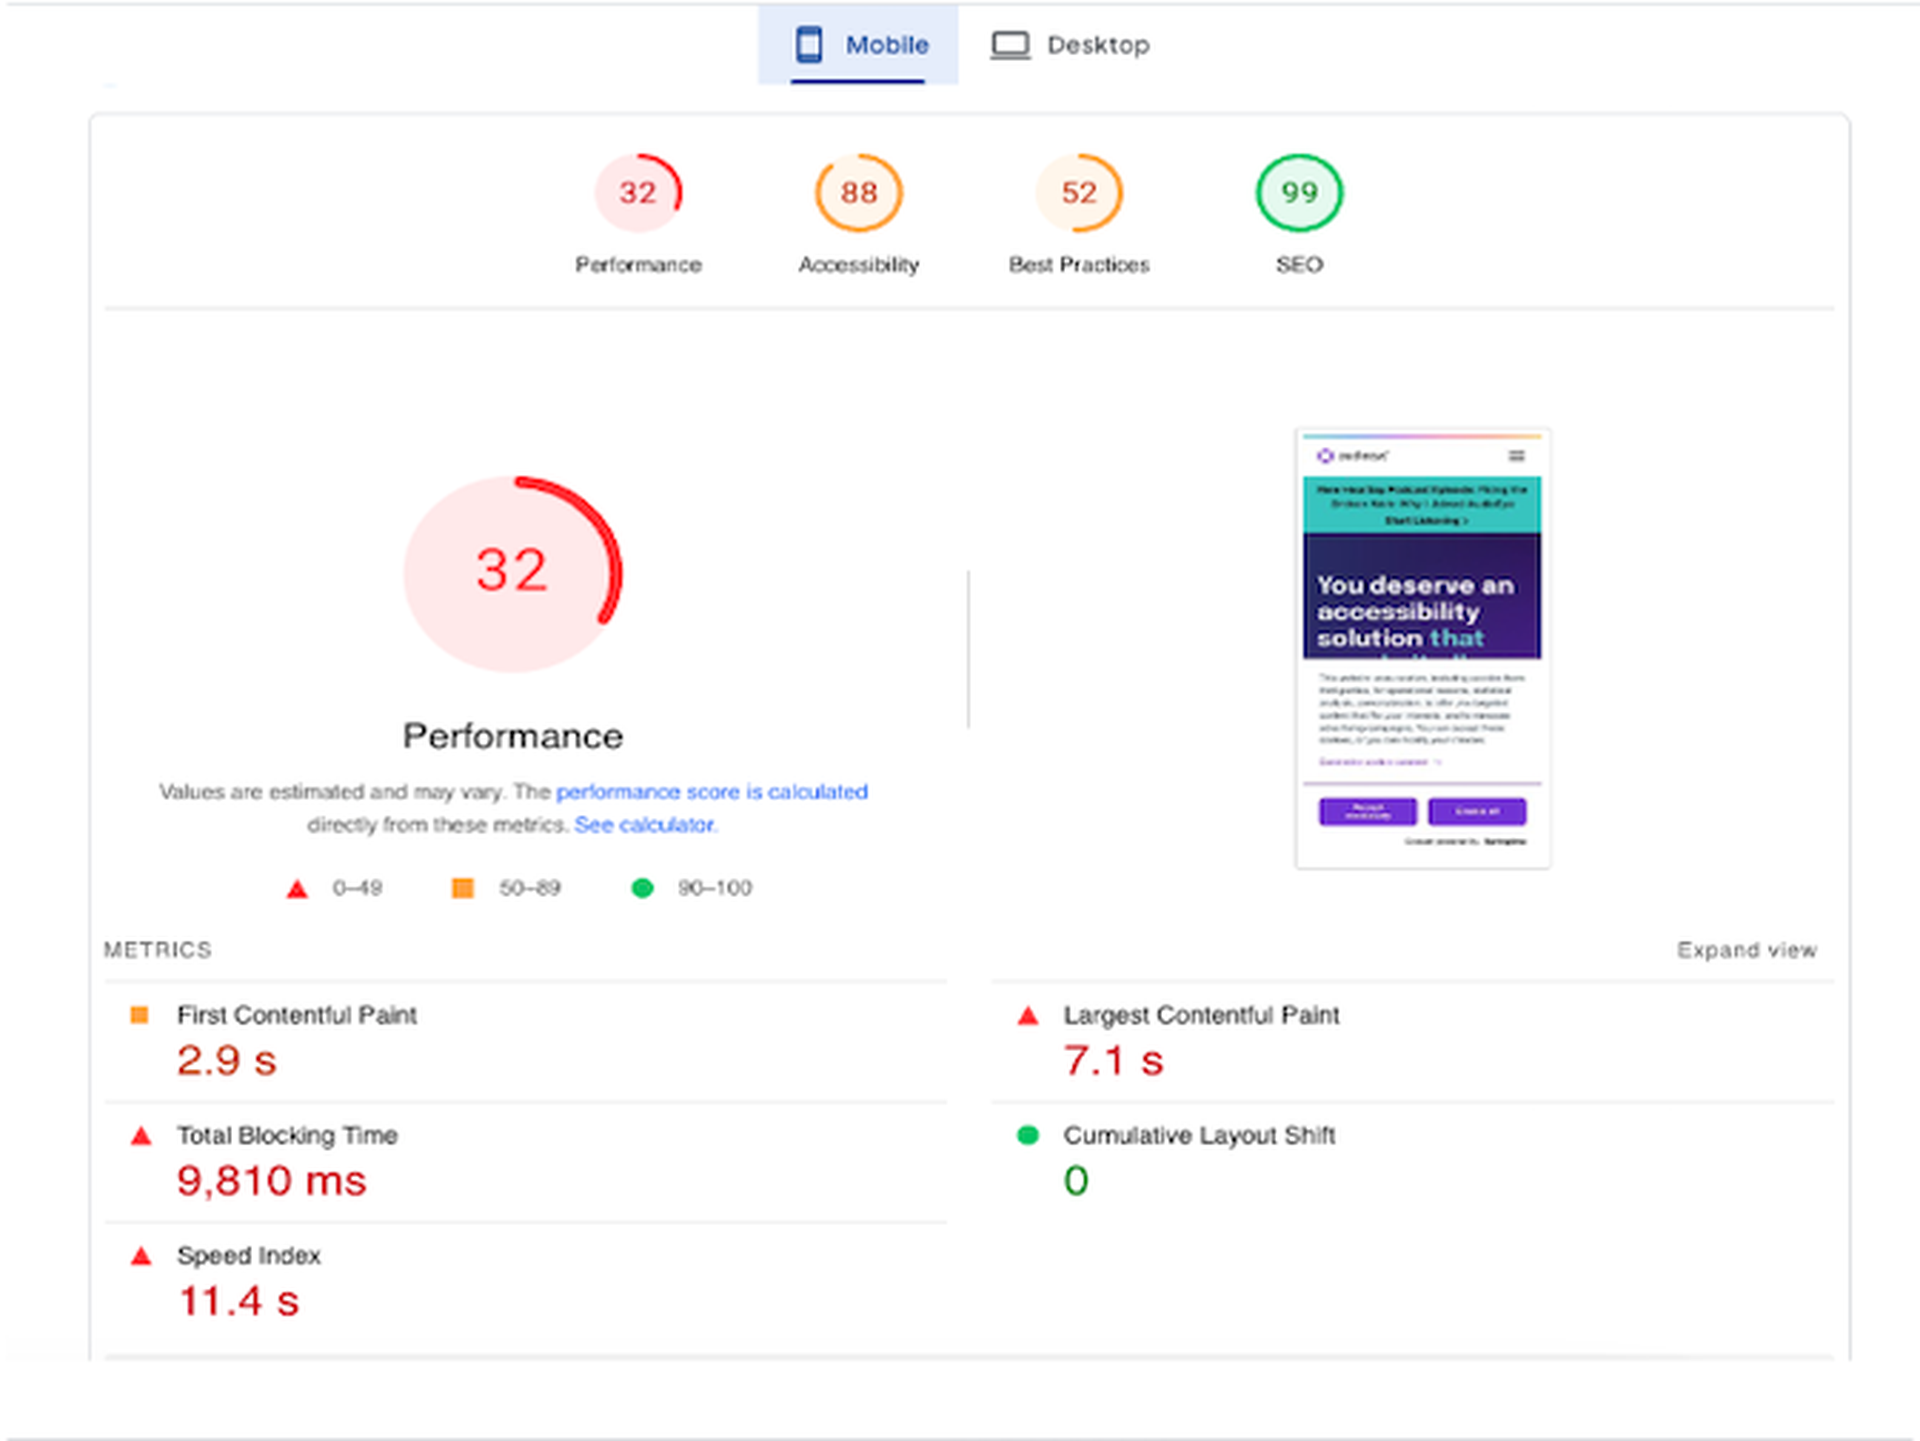
Task: Click the website preview thumbnail
Action: coord(1422,648)
